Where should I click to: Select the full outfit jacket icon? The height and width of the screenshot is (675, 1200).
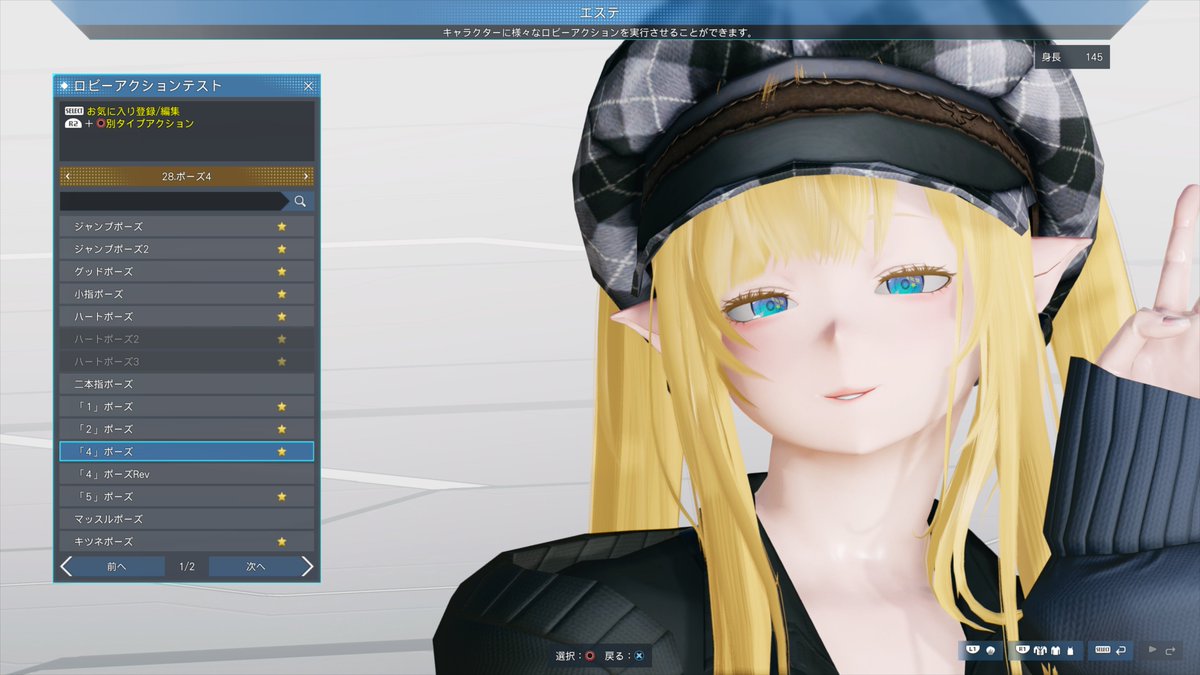(x=1040, y=650)
